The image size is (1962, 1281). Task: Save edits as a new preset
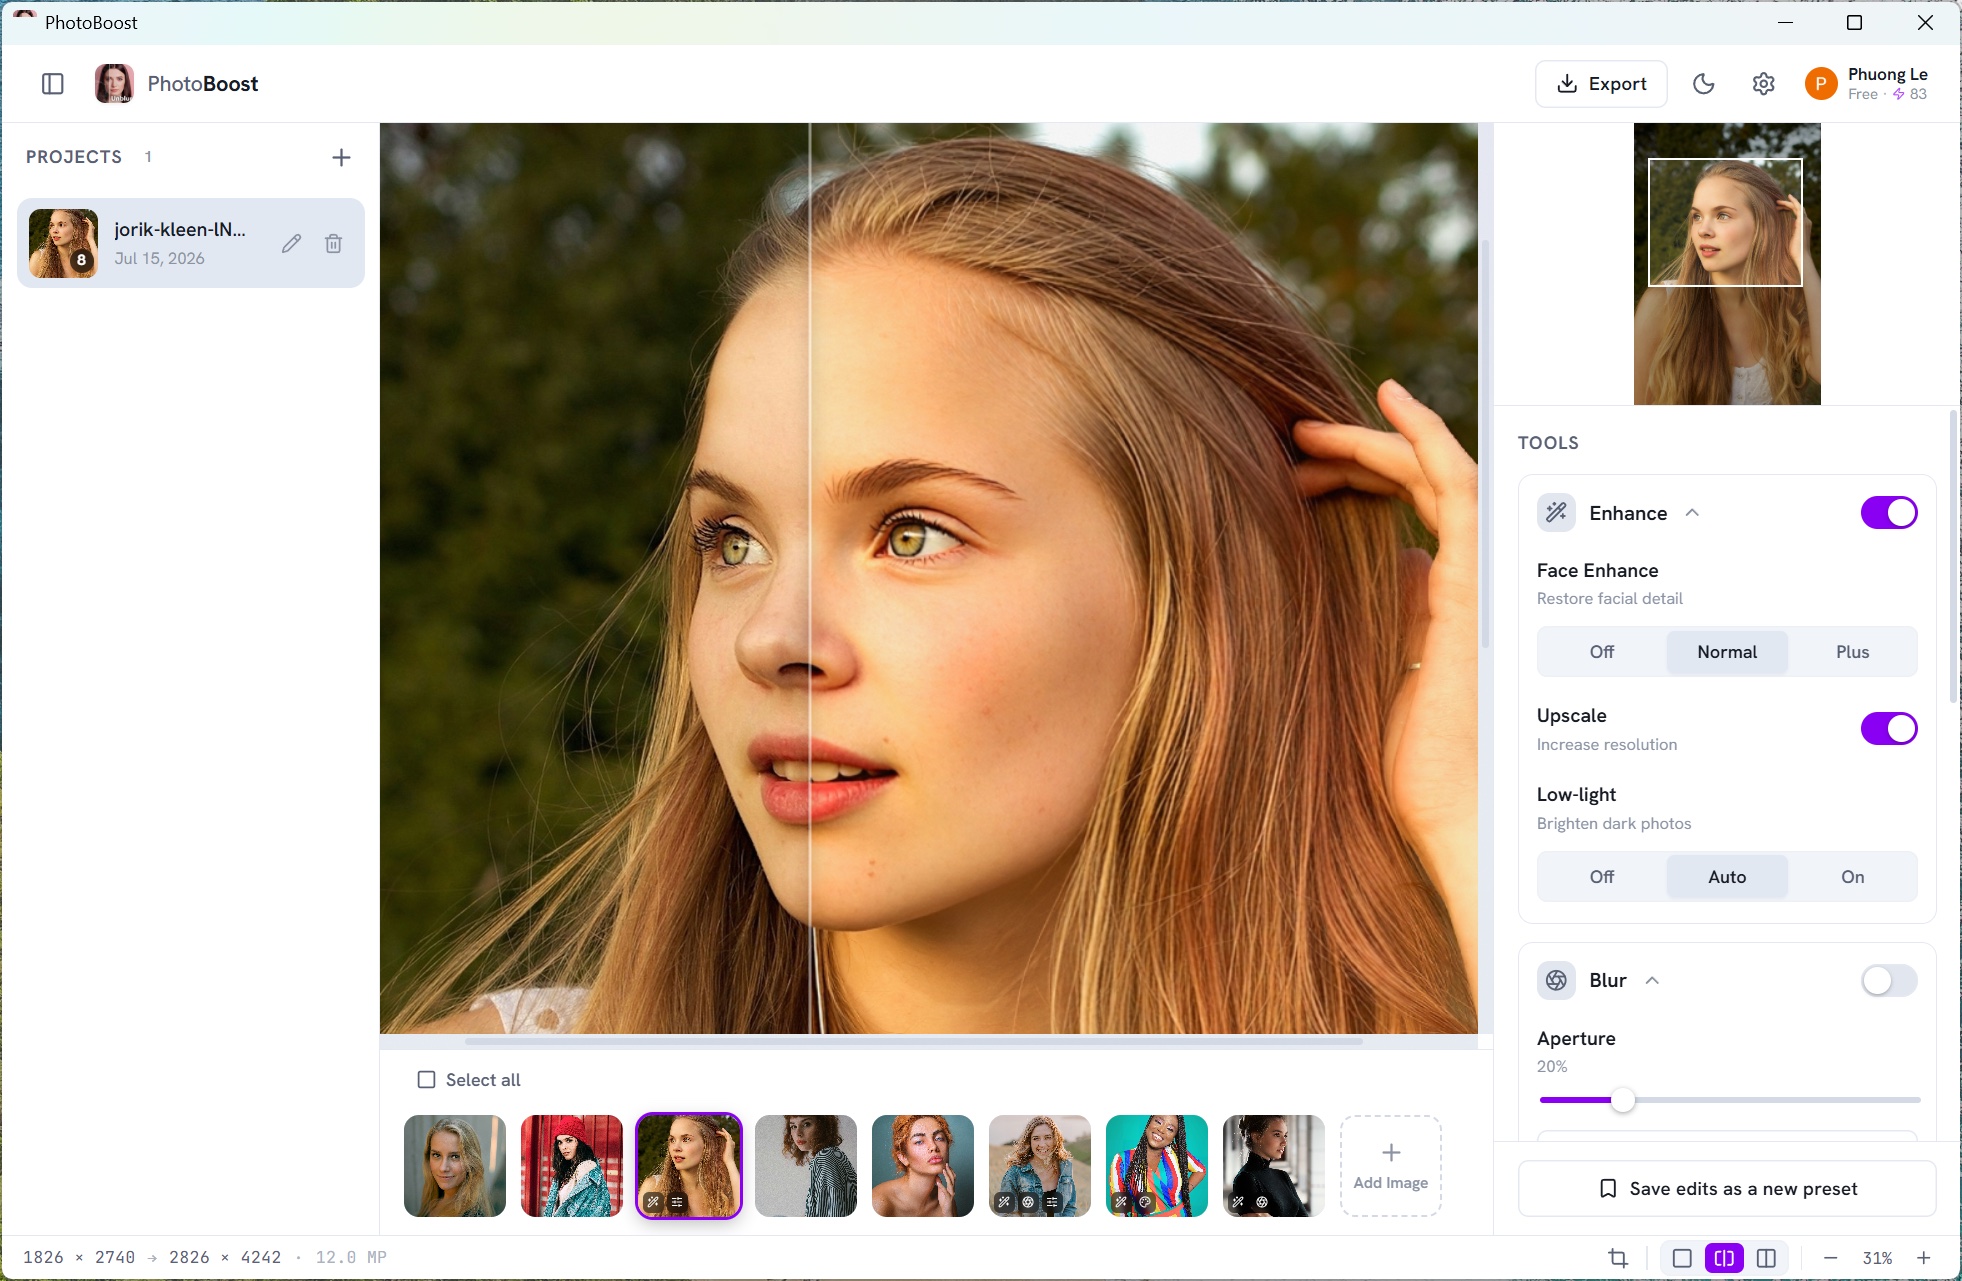tap(1727, 1188)
